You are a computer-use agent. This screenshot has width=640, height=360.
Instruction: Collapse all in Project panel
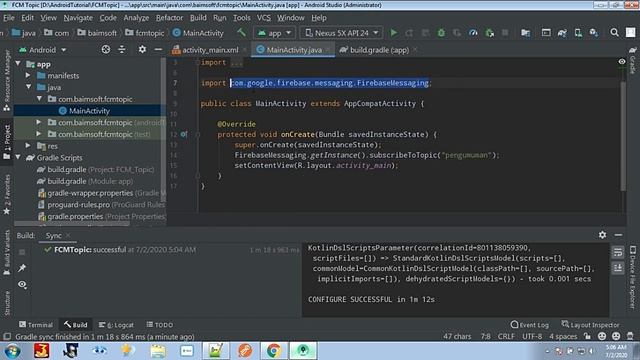pyautogui.click(x=122, y=49)
